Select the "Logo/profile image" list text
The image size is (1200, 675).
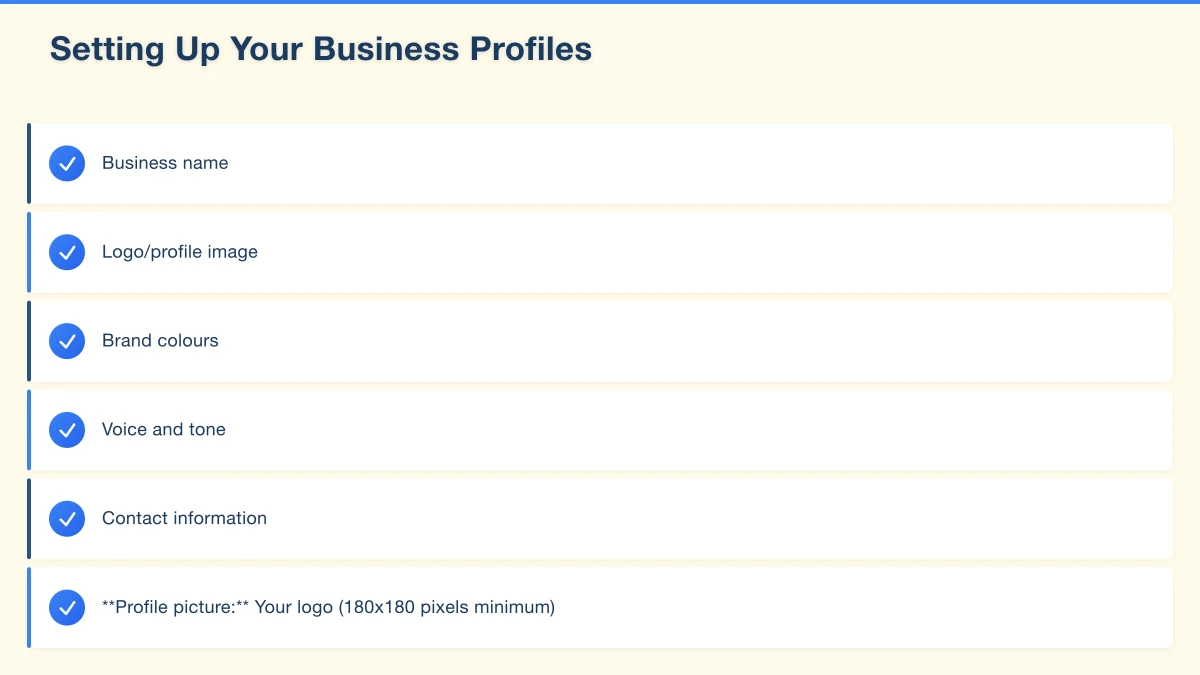180,252
